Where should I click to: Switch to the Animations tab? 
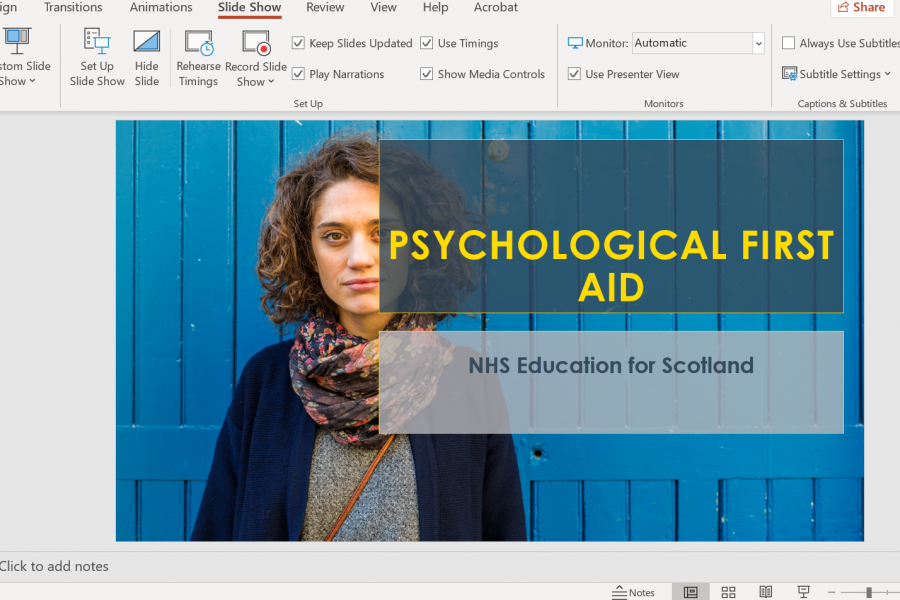(x=161, y=8)
